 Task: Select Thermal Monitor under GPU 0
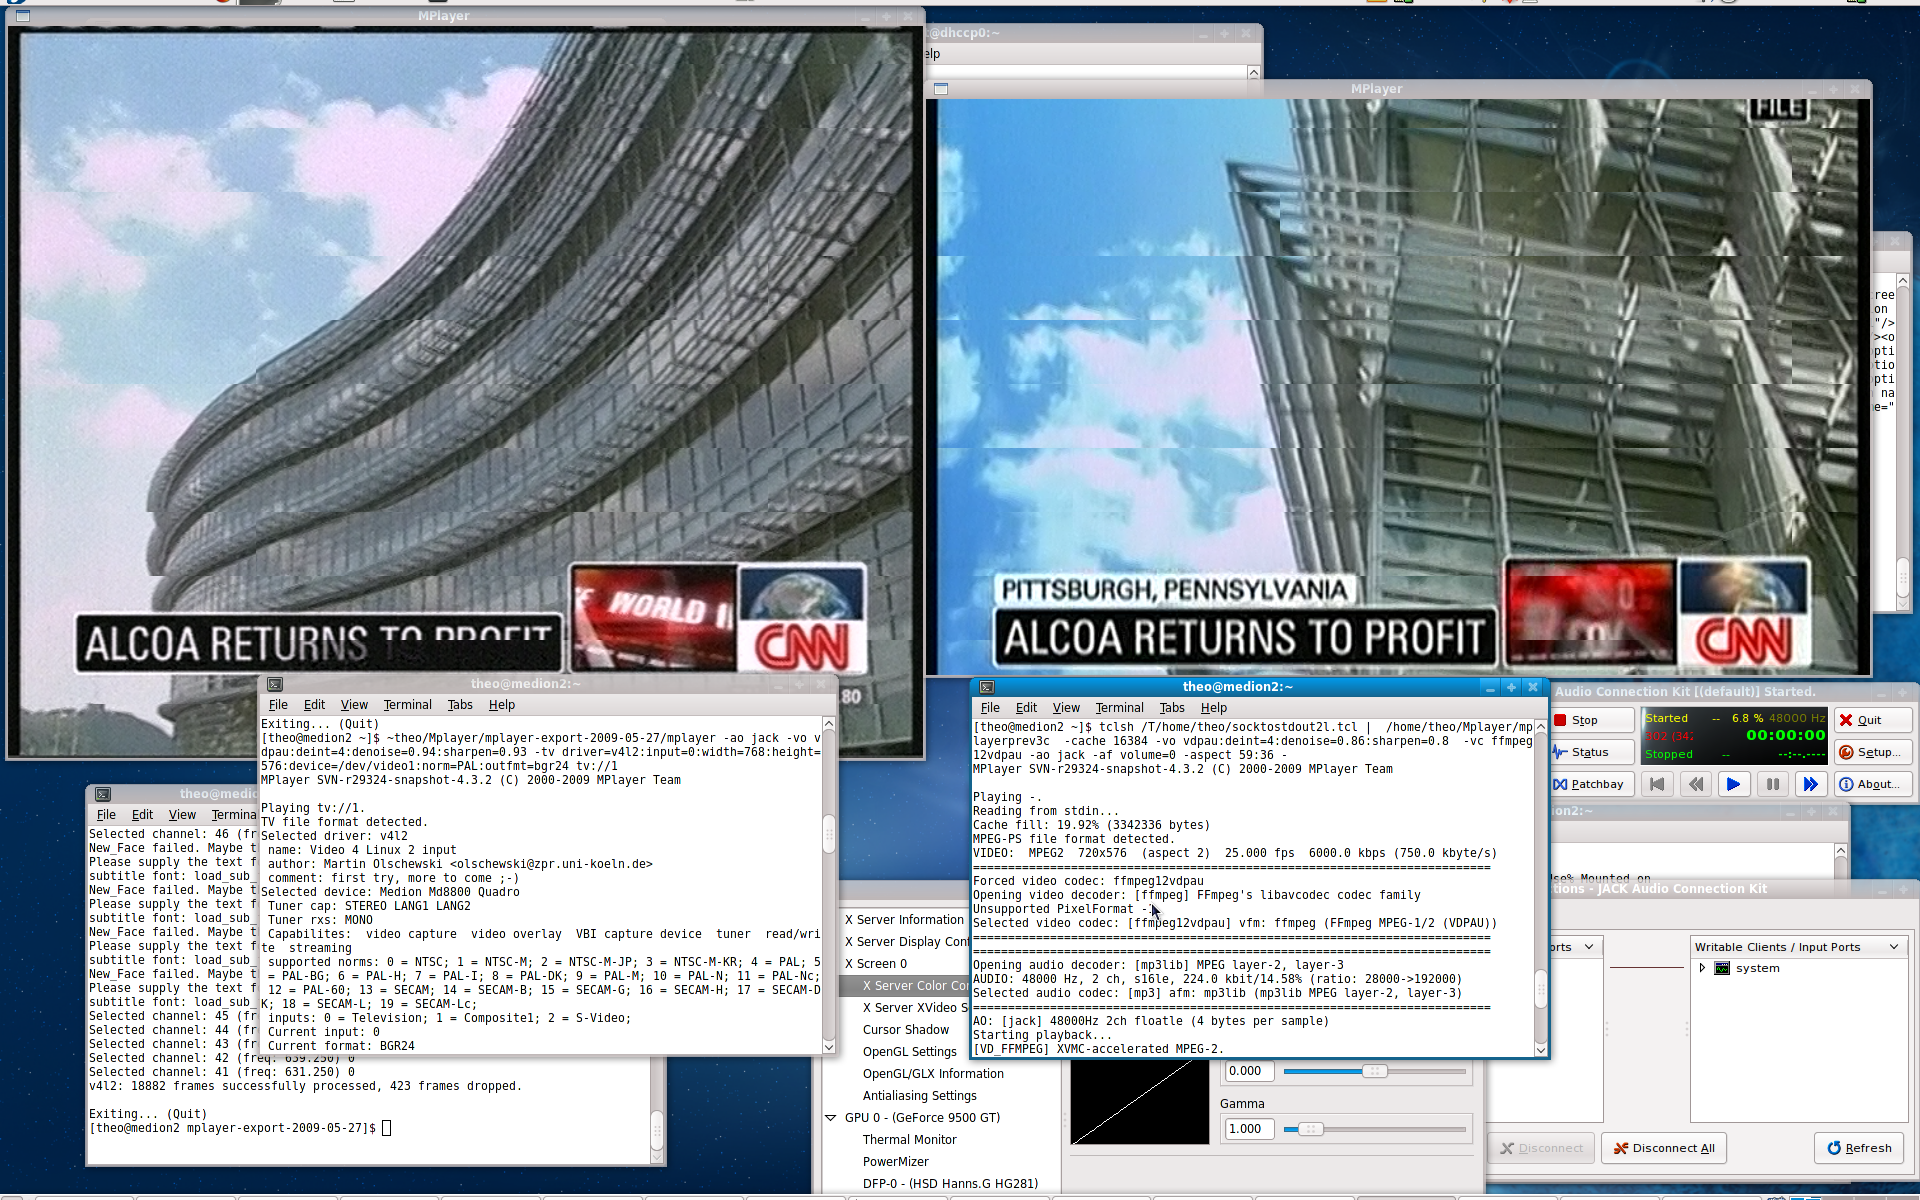click(910, 1140)
